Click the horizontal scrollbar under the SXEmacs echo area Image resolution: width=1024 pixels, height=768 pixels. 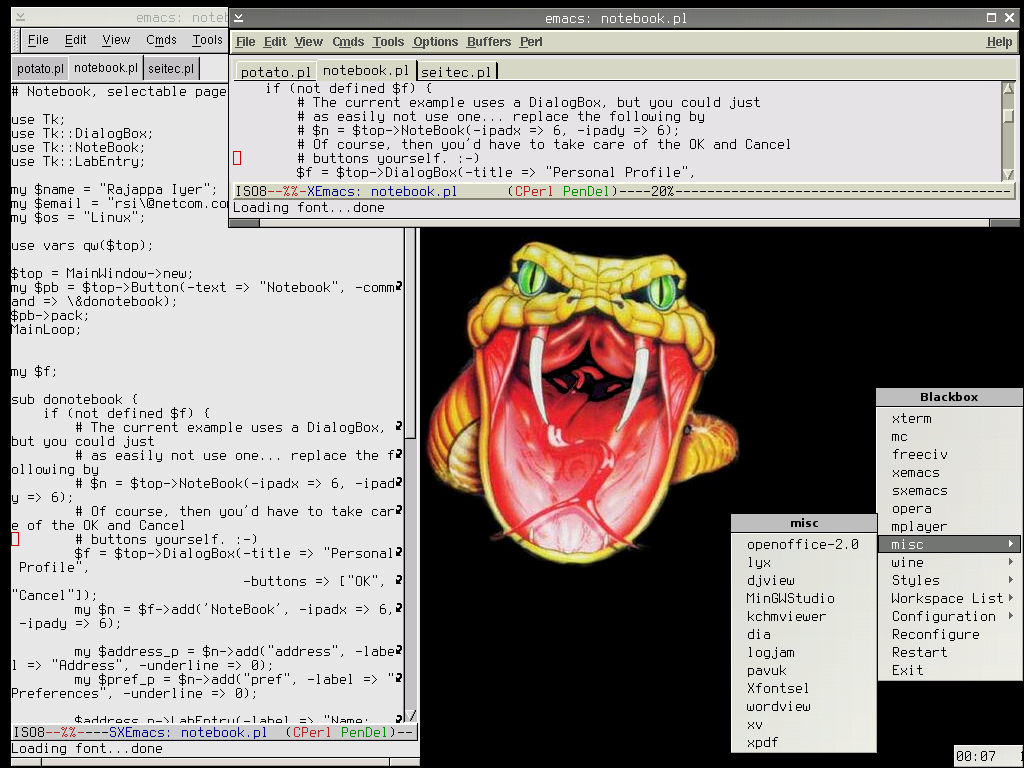coord(216,762)
